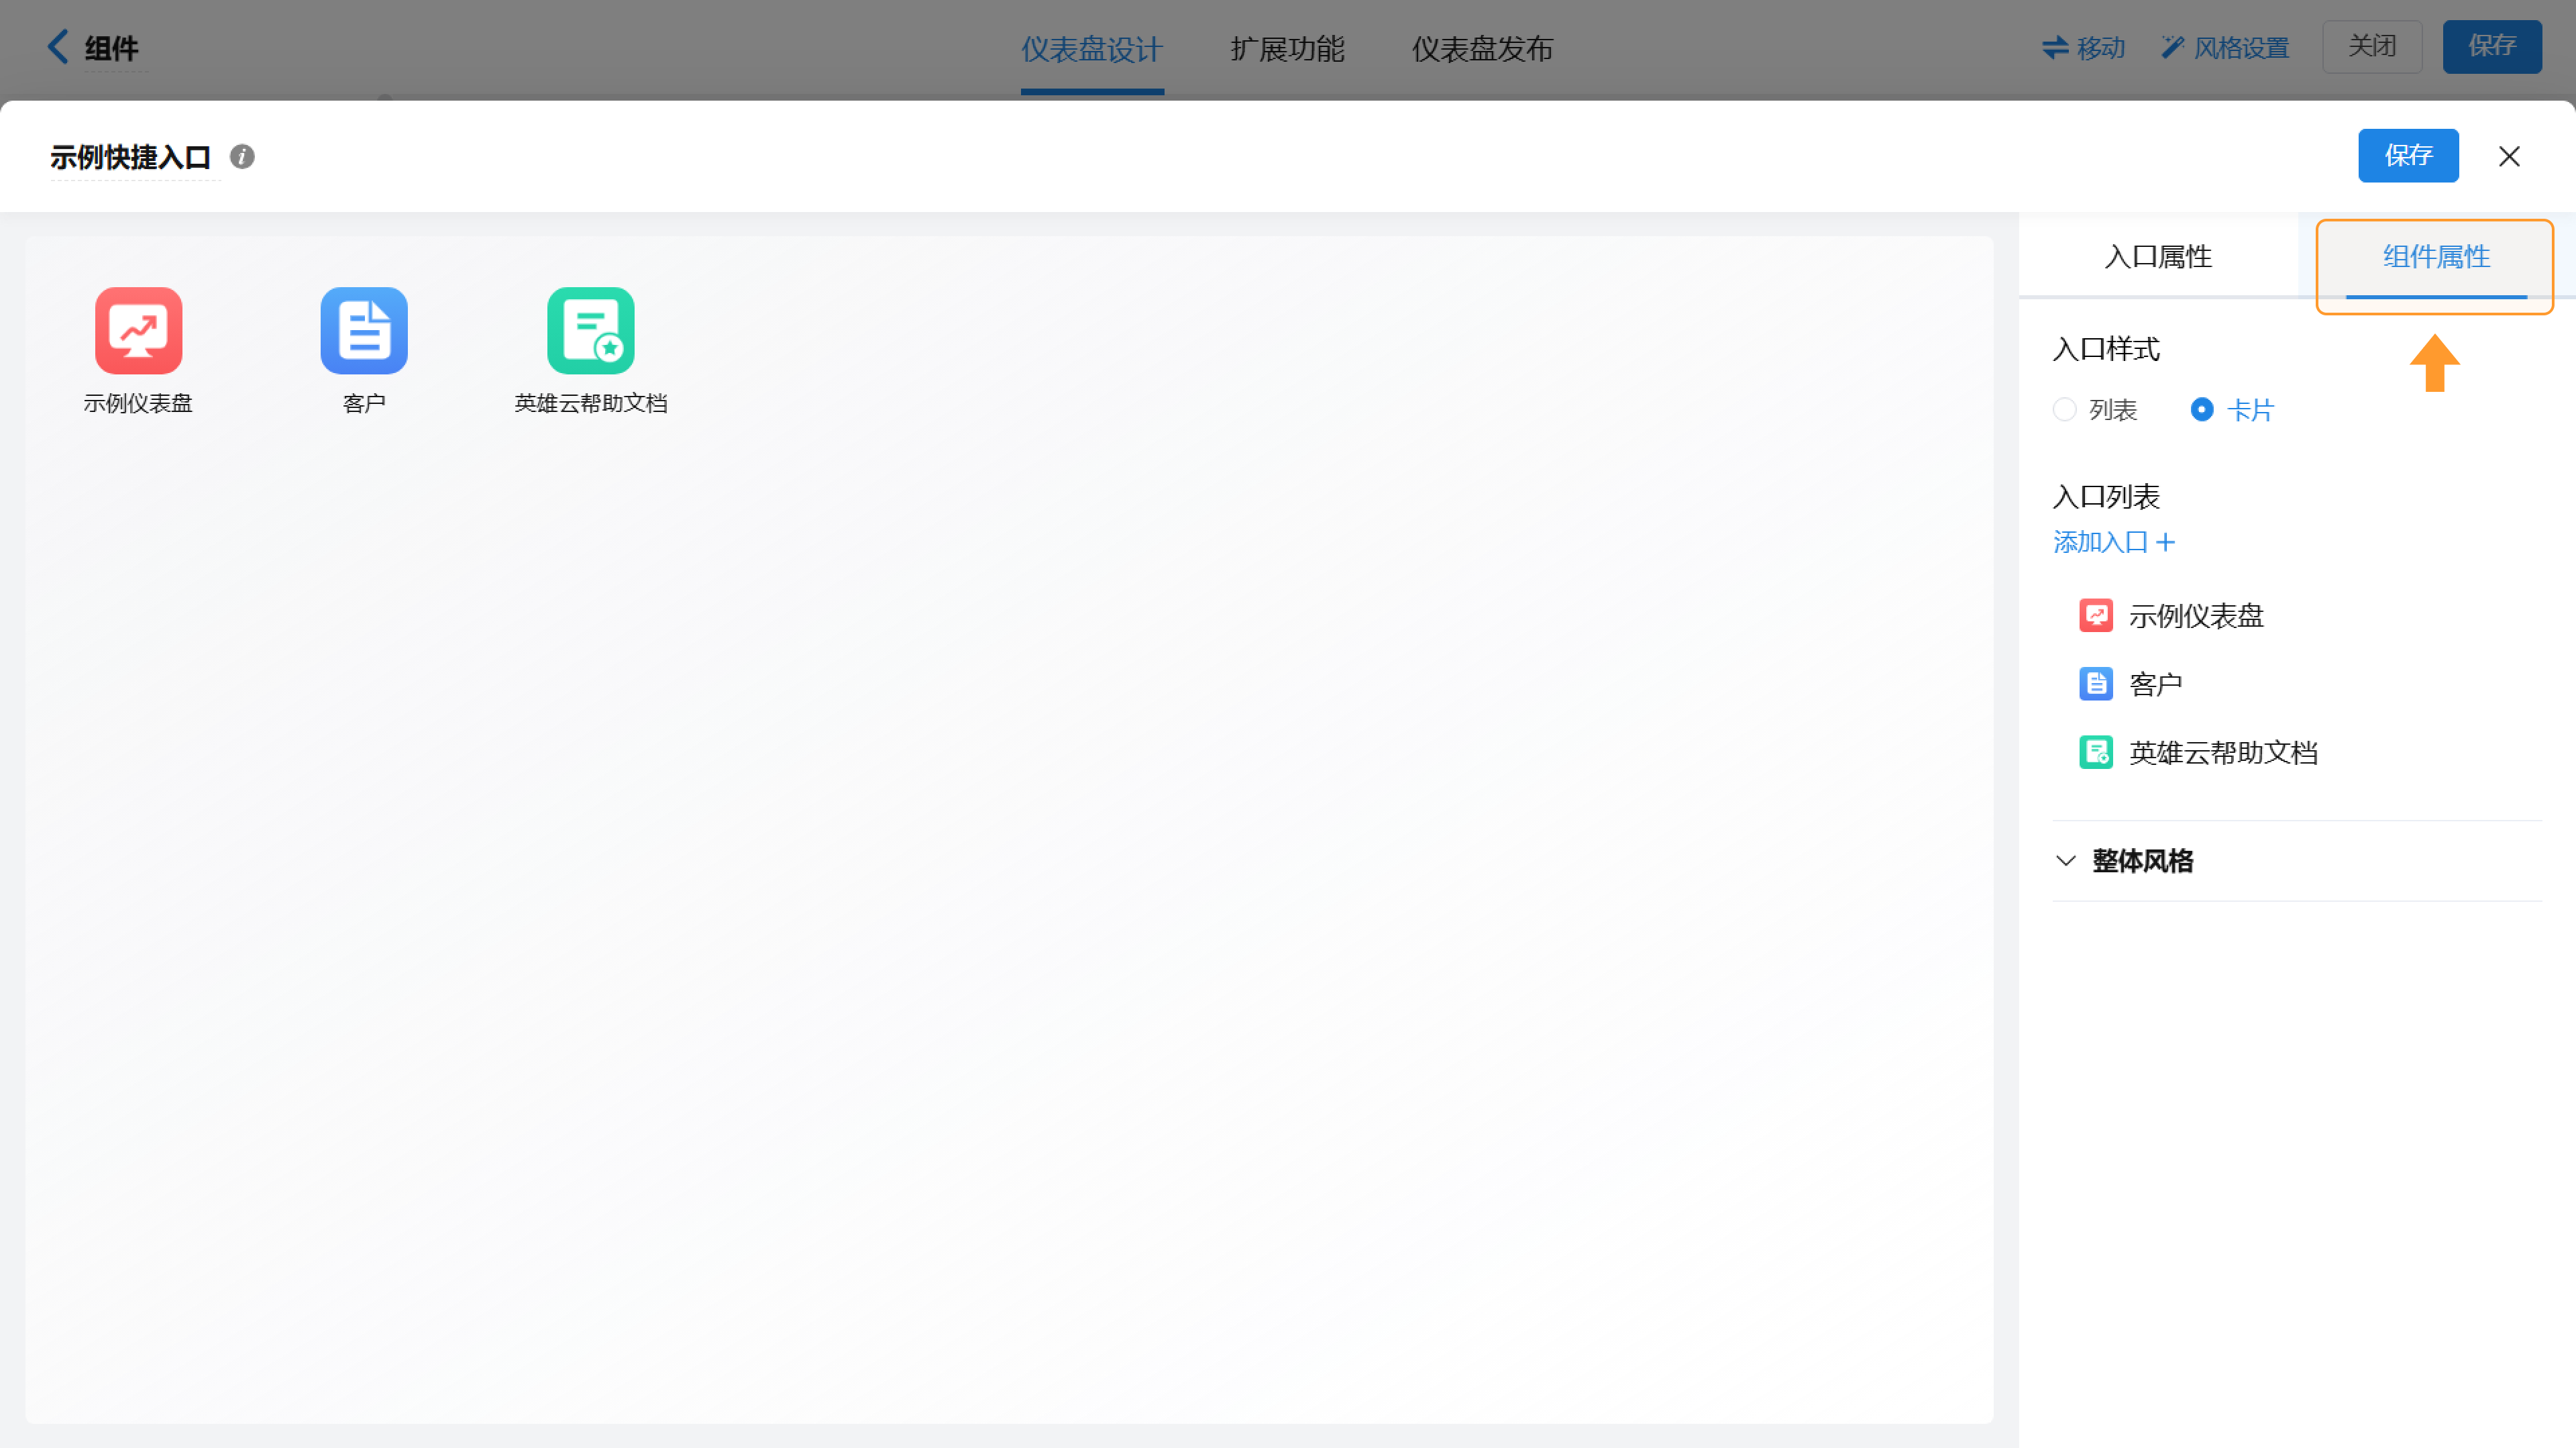Click the back arrow next to 组件
This screenshot has width=2576, height=1448.
coord(58,46)
